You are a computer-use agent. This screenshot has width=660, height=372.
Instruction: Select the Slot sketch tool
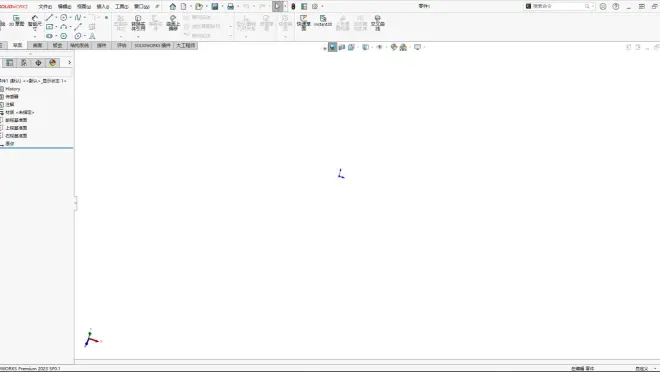click(x=49, y=36)
